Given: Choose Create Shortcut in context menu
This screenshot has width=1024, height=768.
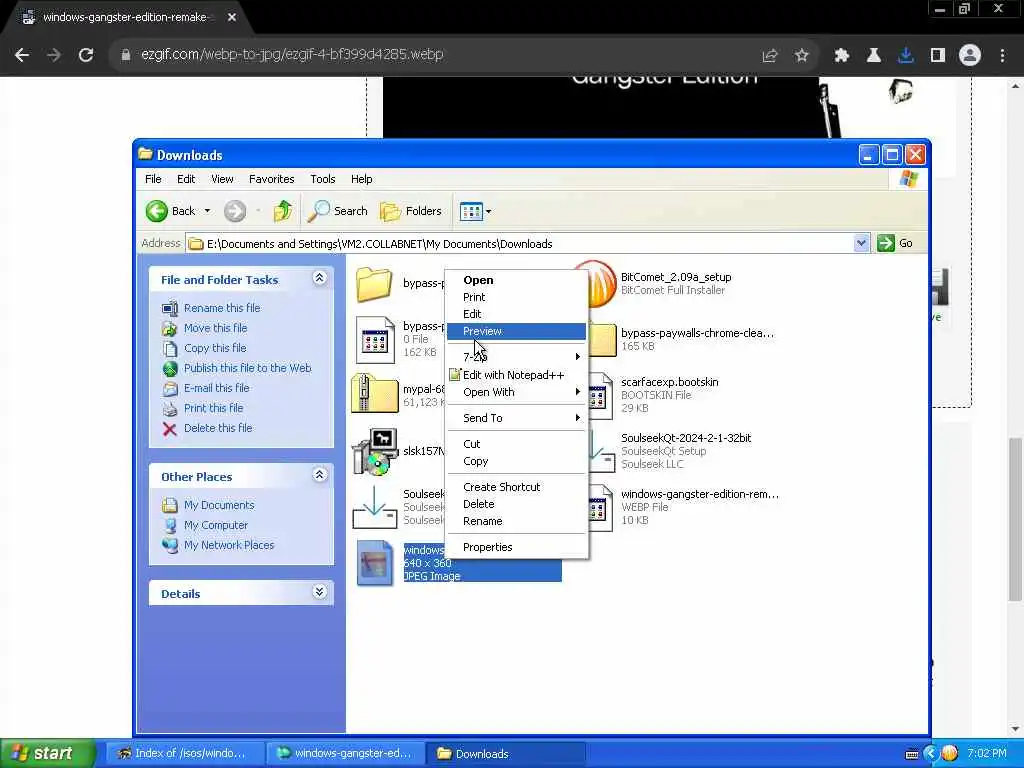Looking at the screenshot, I should coord(516,487).
